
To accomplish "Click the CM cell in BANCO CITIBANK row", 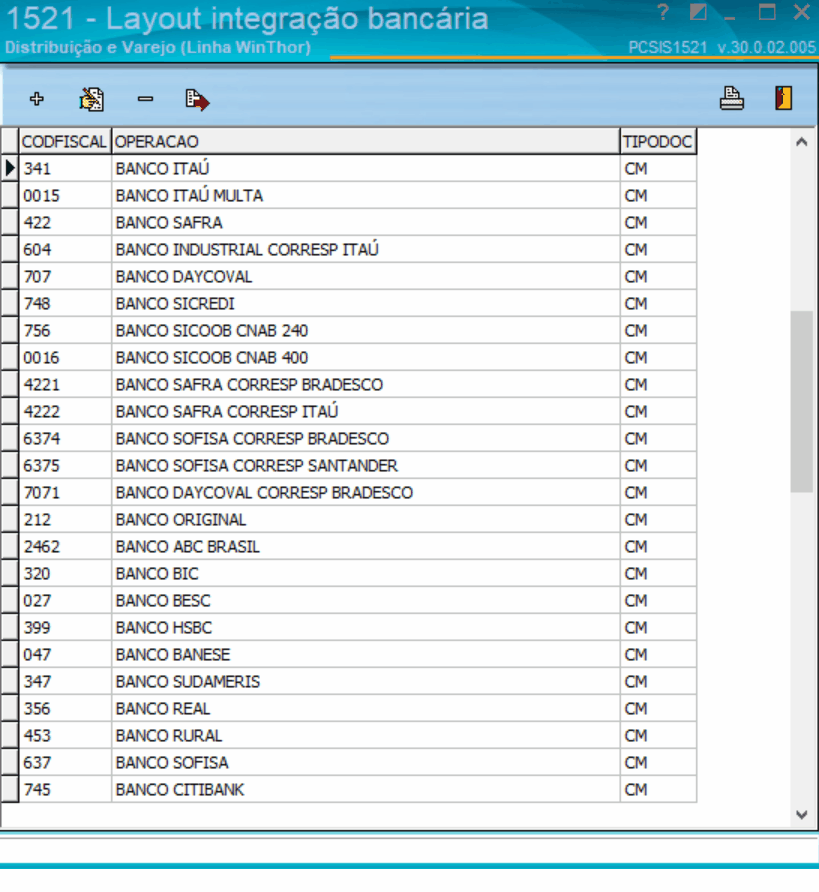I will (658, 790).
